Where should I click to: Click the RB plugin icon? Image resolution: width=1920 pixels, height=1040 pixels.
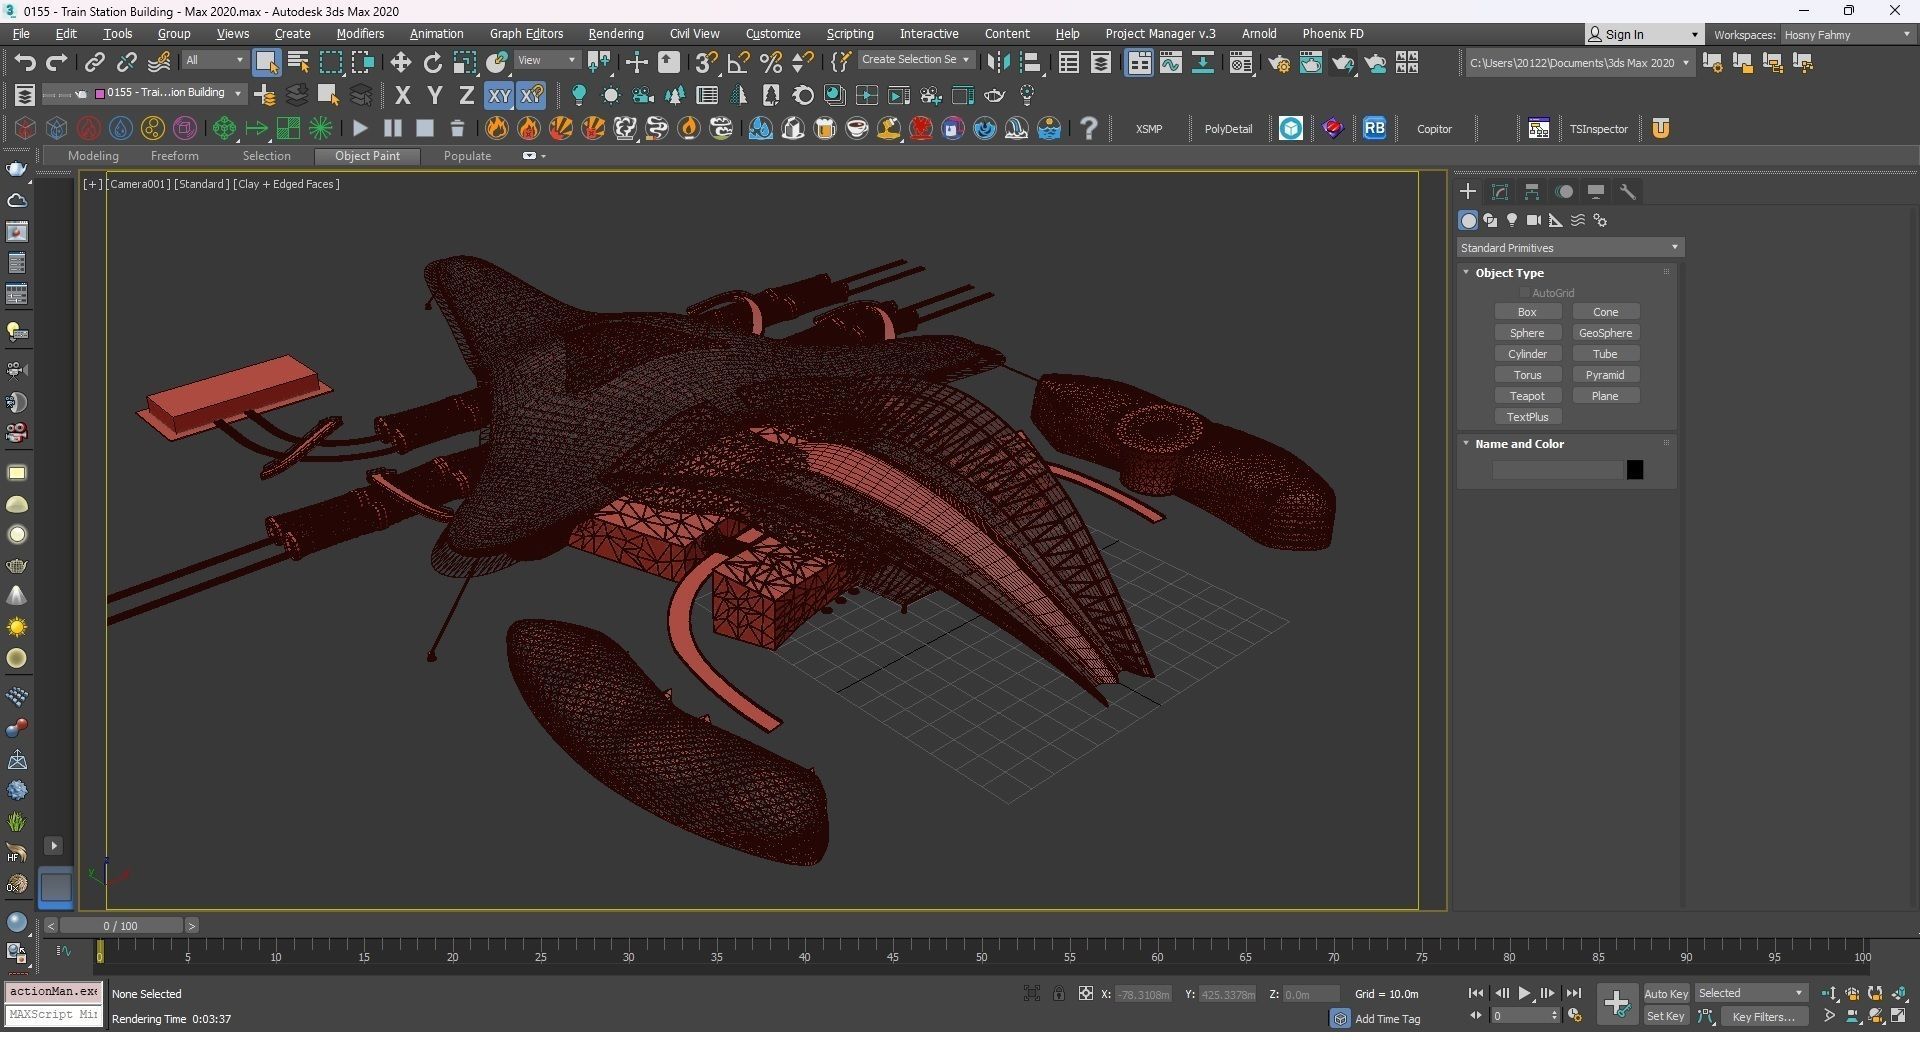click(x=1374, y=128)
